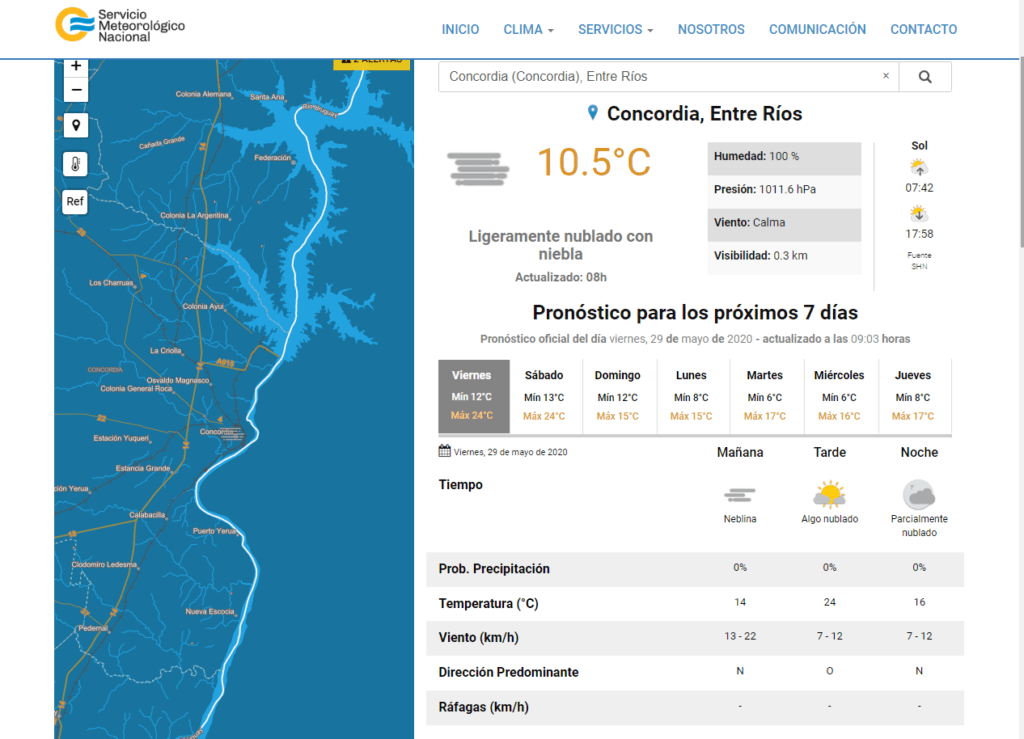Screen dimensions: 1024x739
Task: Click the Colonia Ayuí label on map
Action: pyautogui.click(x=202, y=306)
